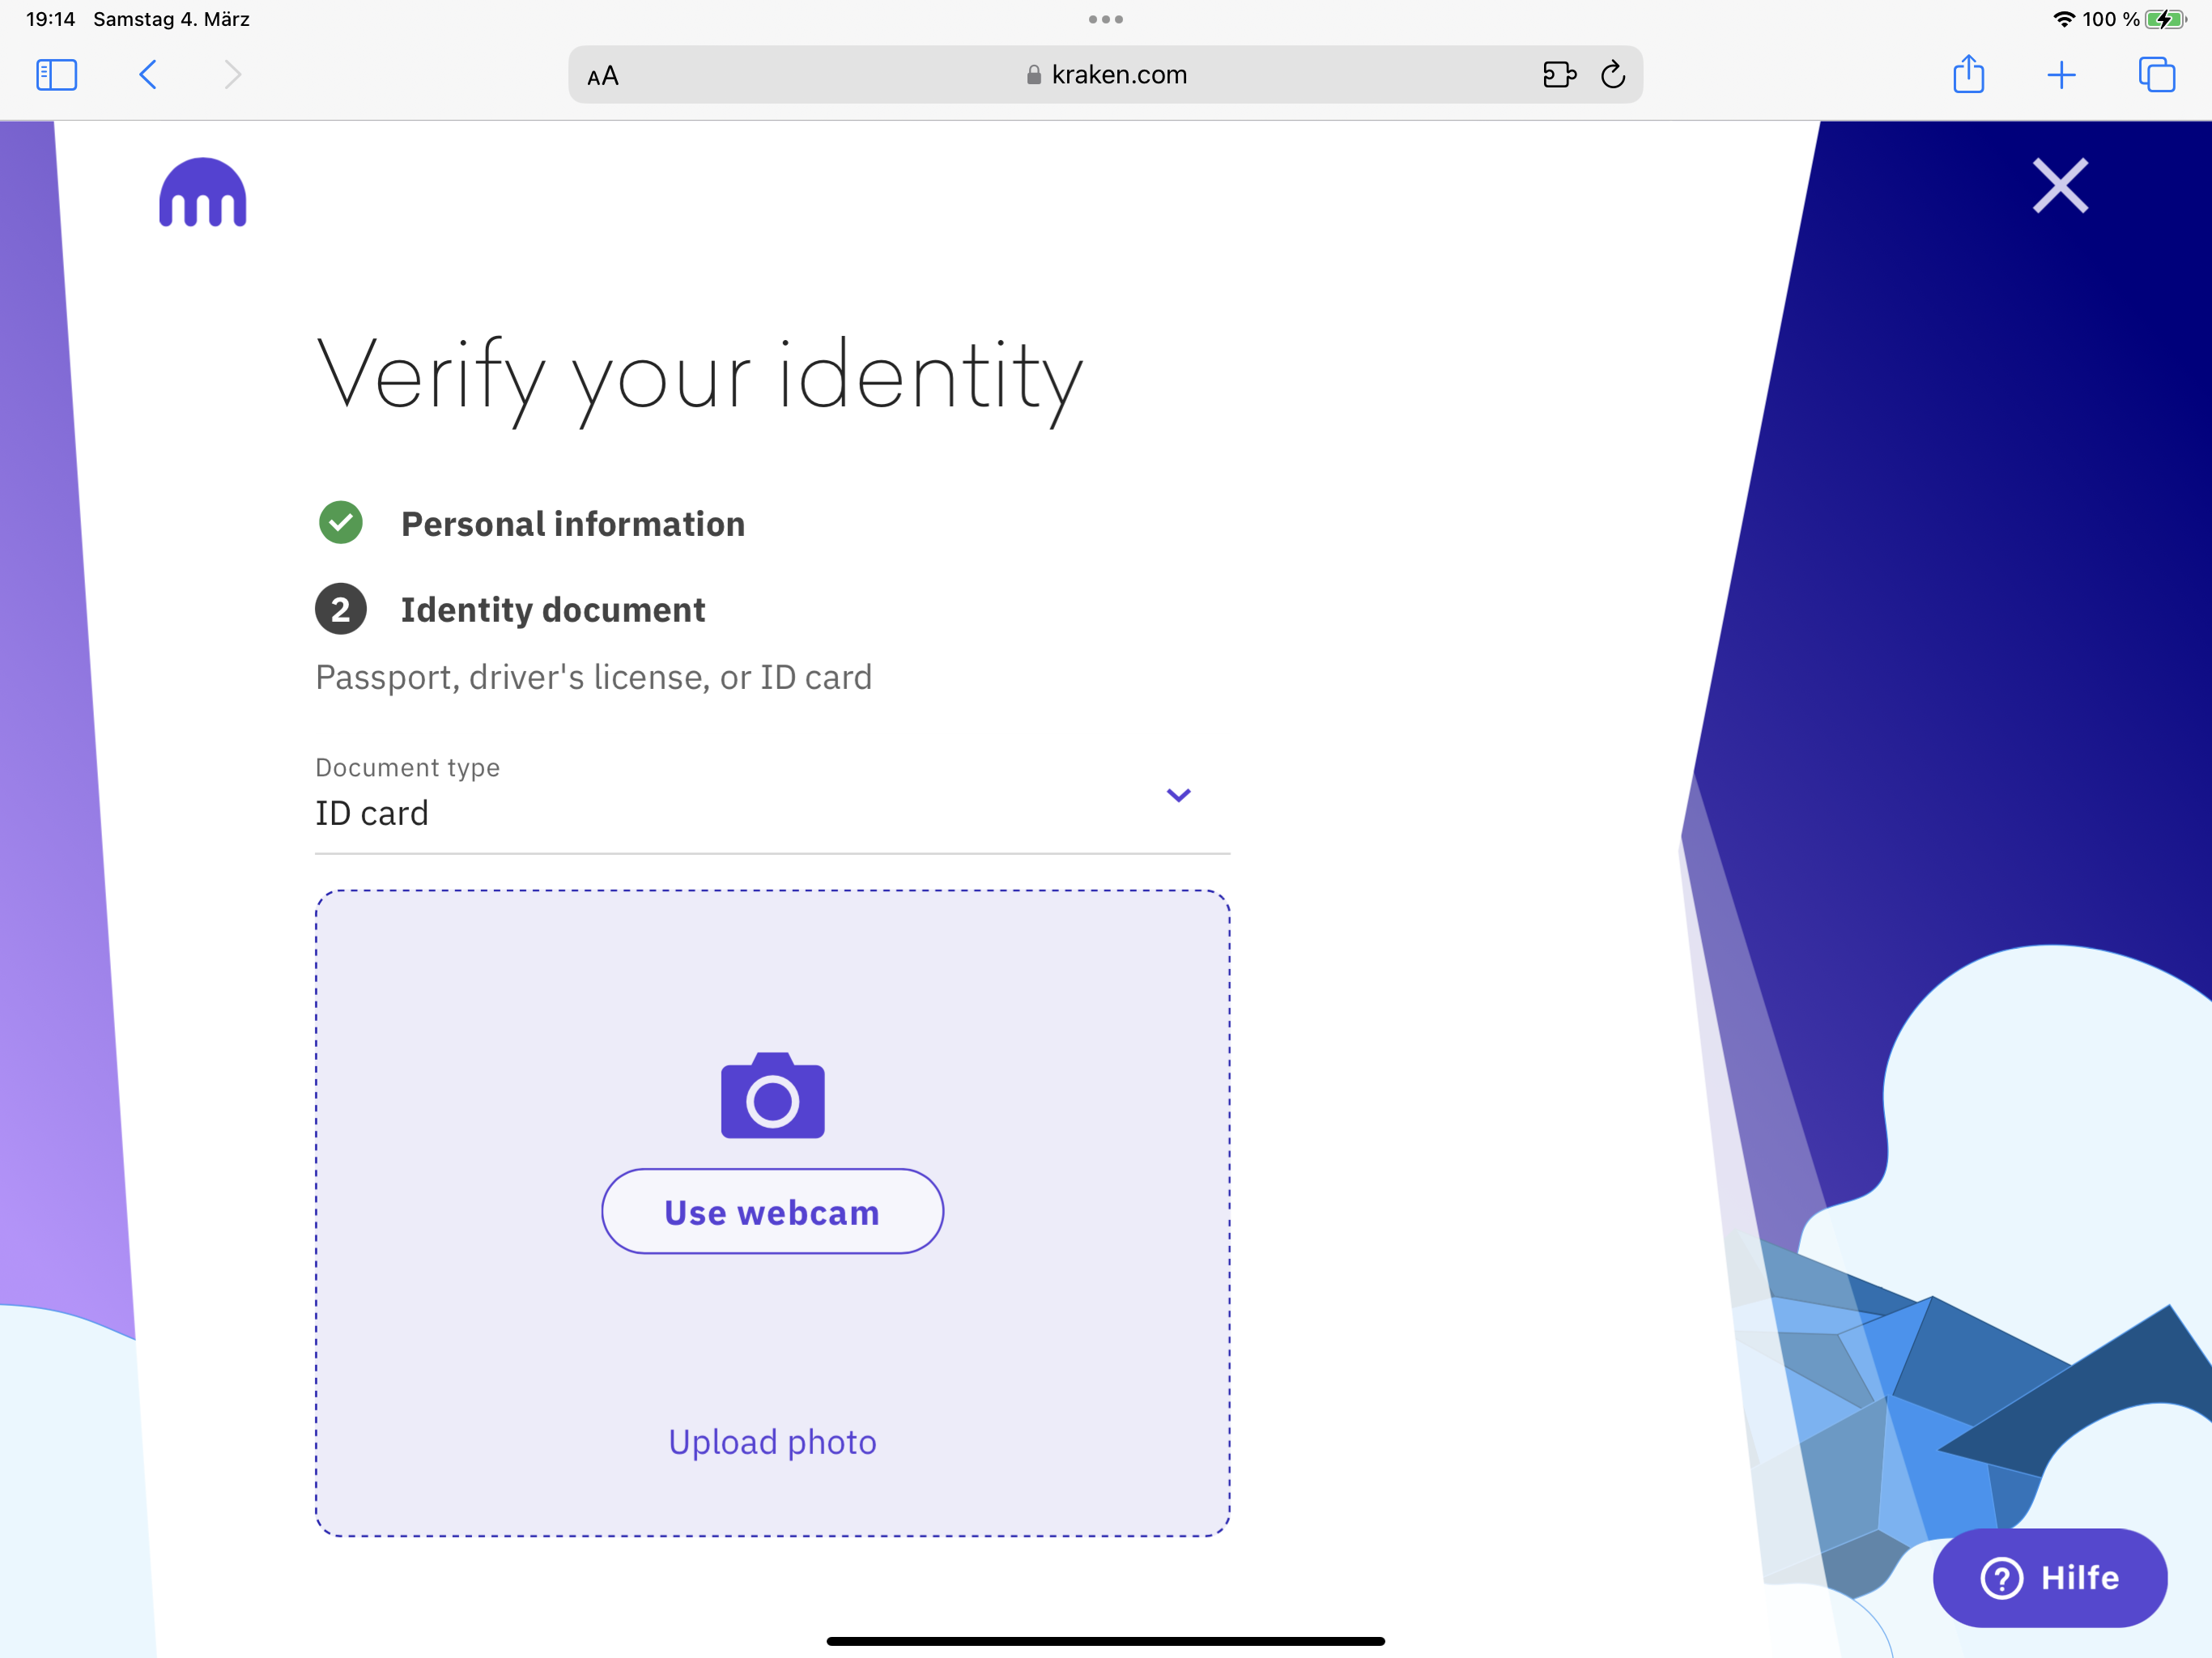Click the Kraken logo
The height and width of the screenshot is (1658, 2212).
point(202,193)
